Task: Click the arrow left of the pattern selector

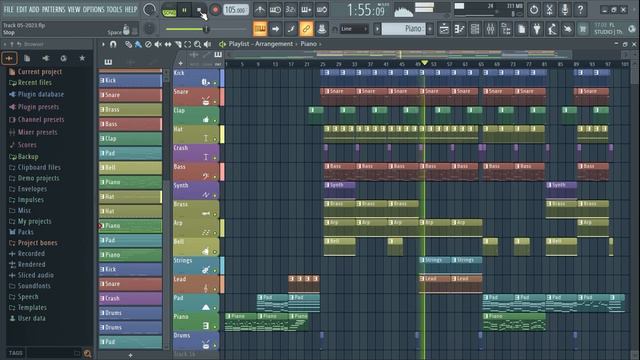Action: pos(377,29)
